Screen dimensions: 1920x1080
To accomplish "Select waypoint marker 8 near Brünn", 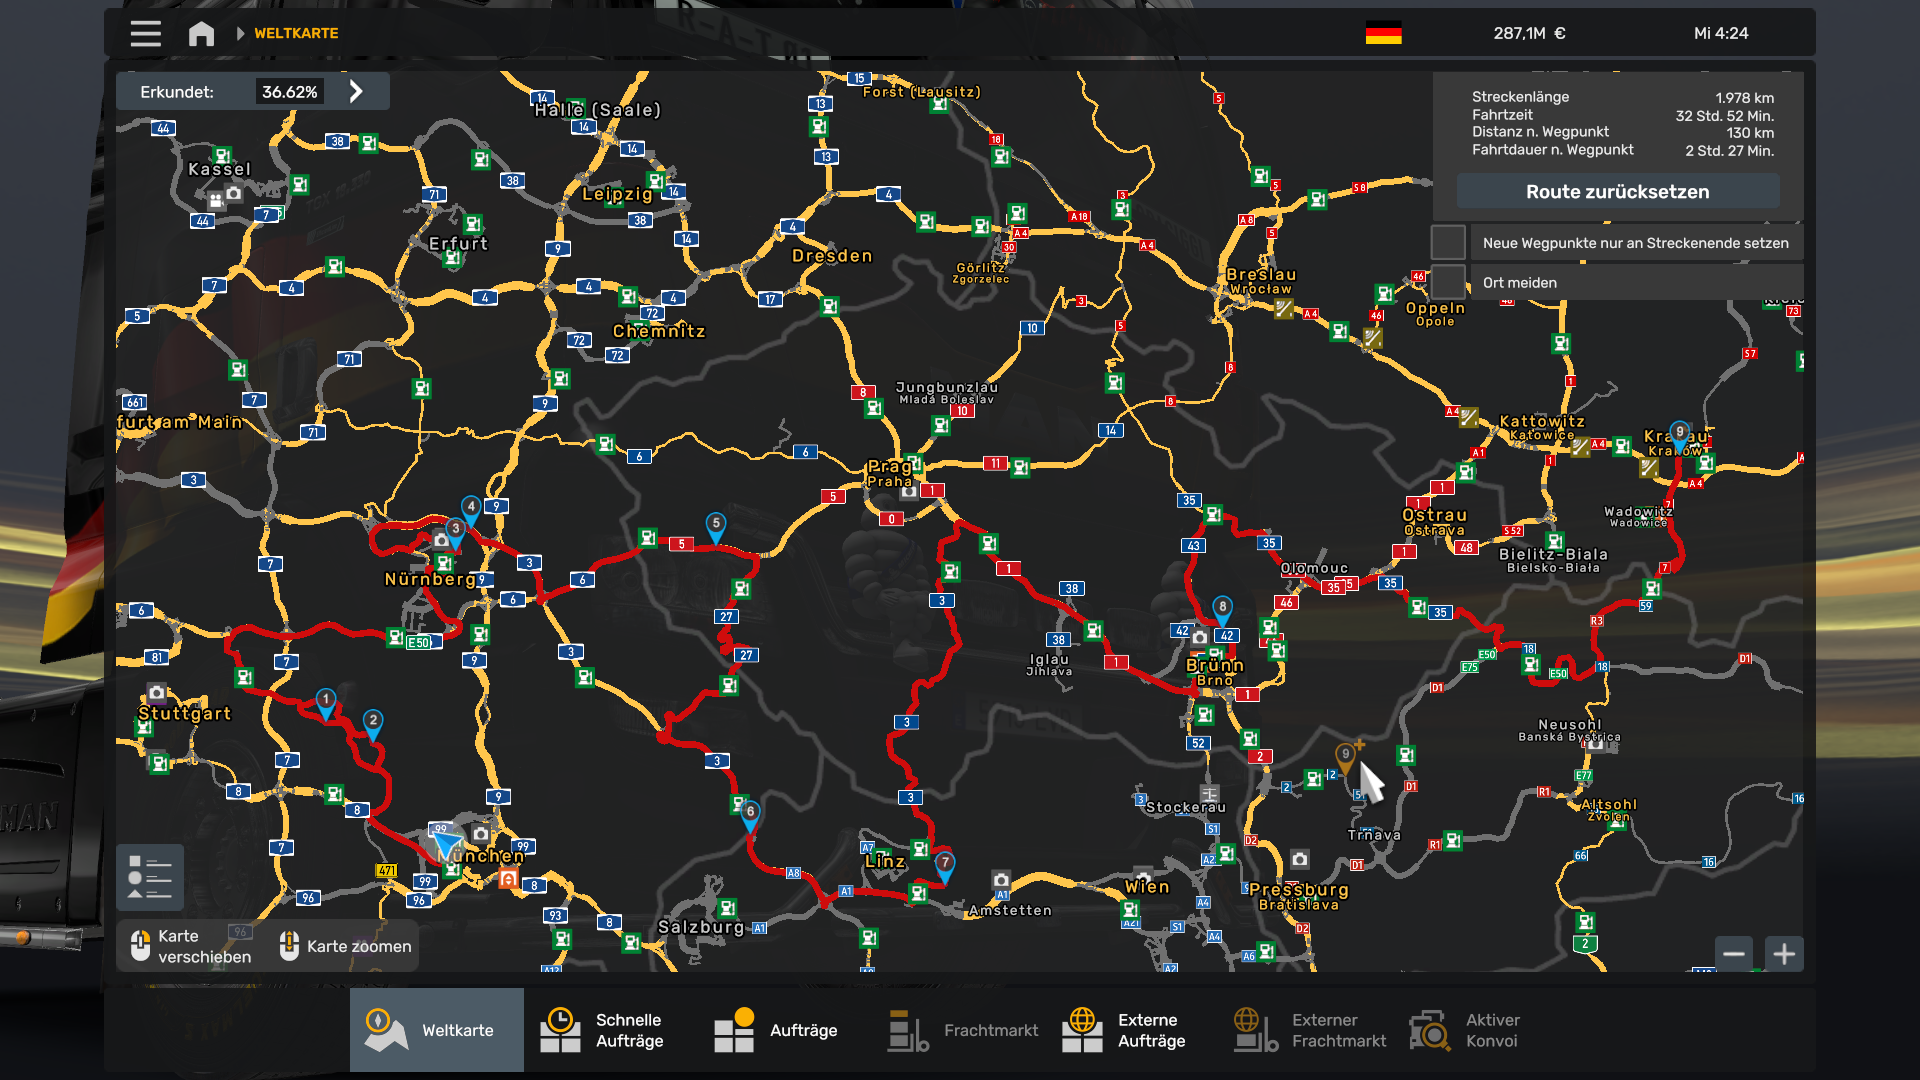I will [x=1222, y=608].
